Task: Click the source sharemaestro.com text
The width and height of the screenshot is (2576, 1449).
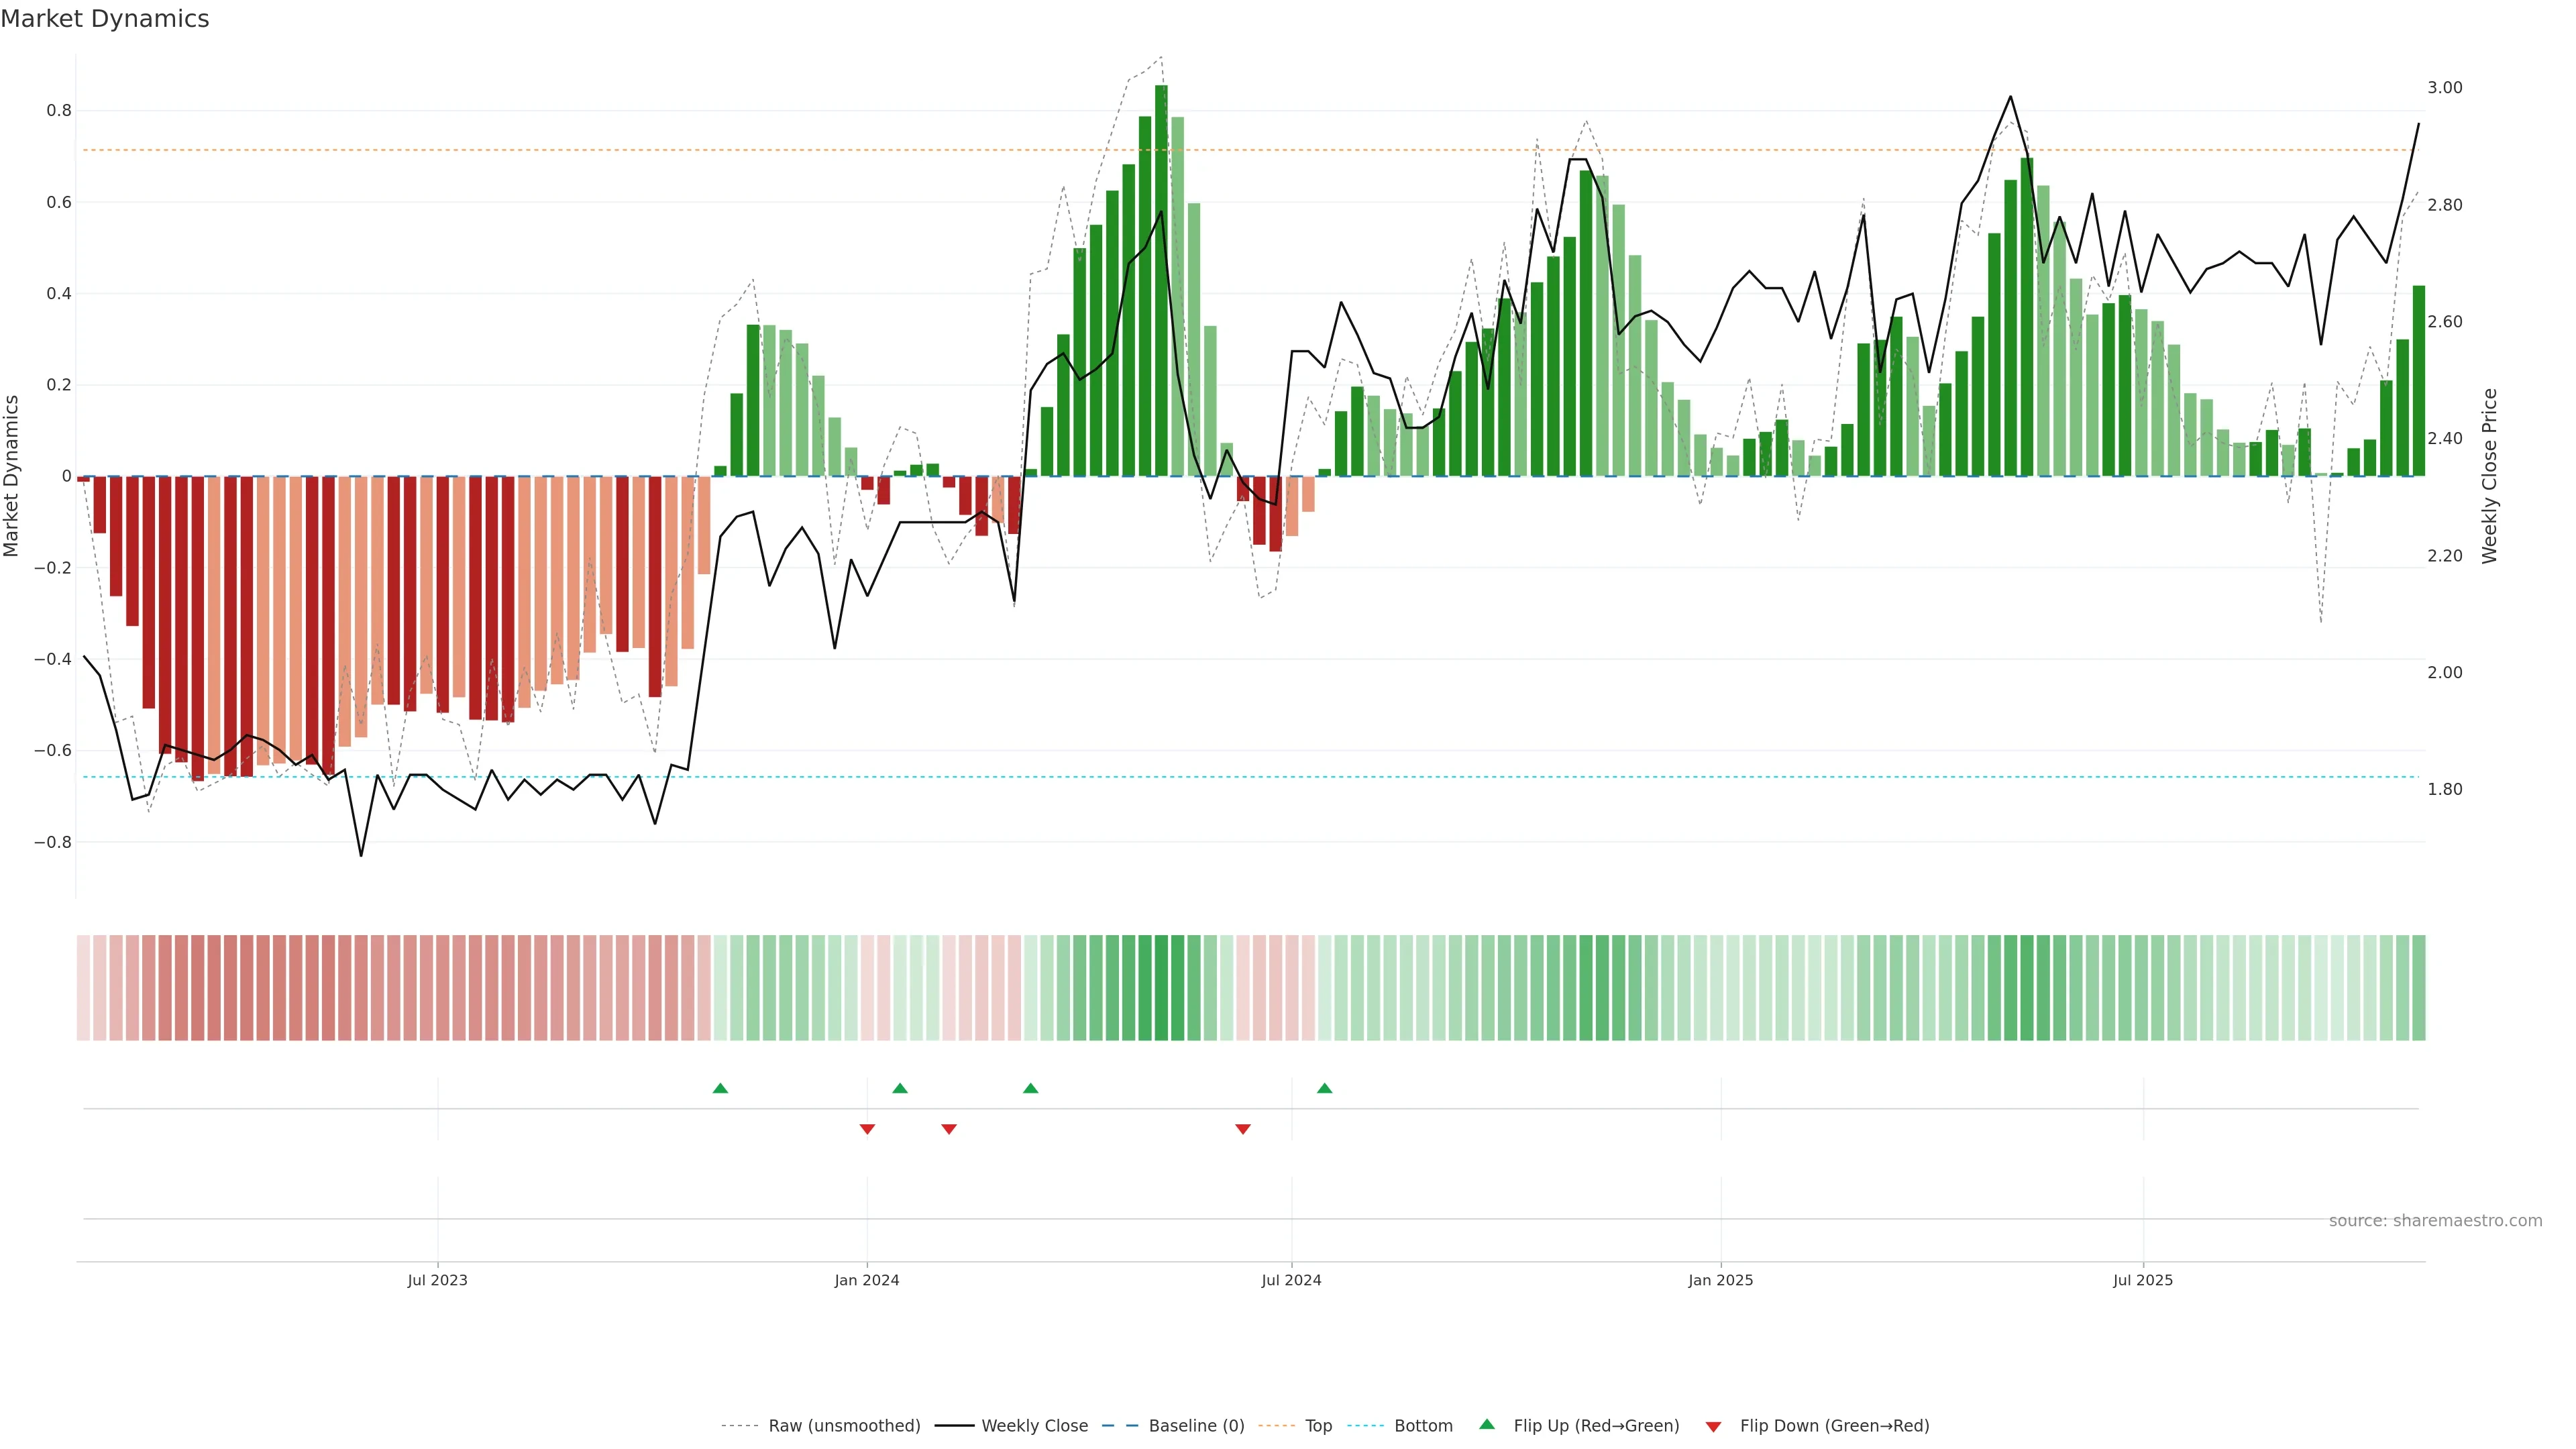Action: (x=2435, y=1221)
